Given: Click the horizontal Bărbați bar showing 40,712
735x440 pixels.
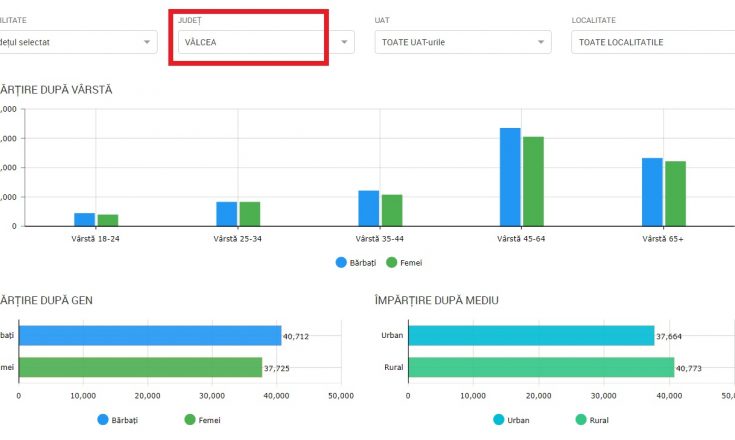Looking at the screenshot, I should click(150, 336).
